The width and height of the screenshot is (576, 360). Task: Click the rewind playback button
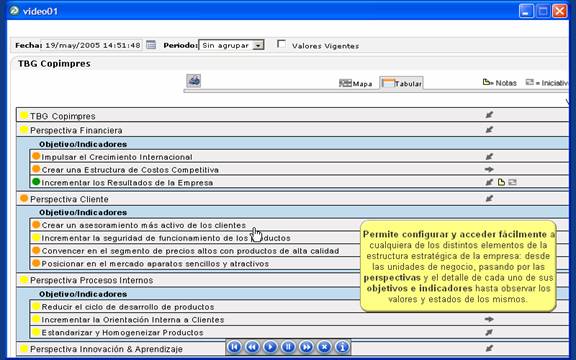point(252,347)
